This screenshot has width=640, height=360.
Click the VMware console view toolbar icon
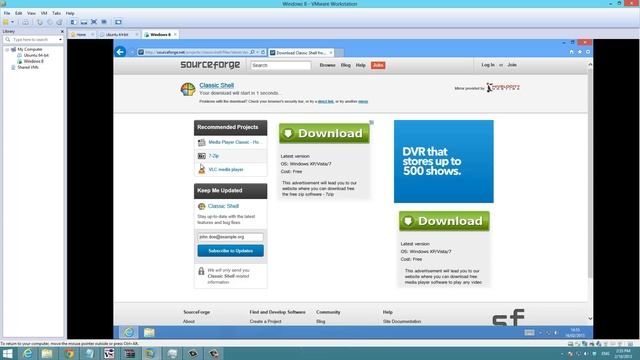coord(118,22)
